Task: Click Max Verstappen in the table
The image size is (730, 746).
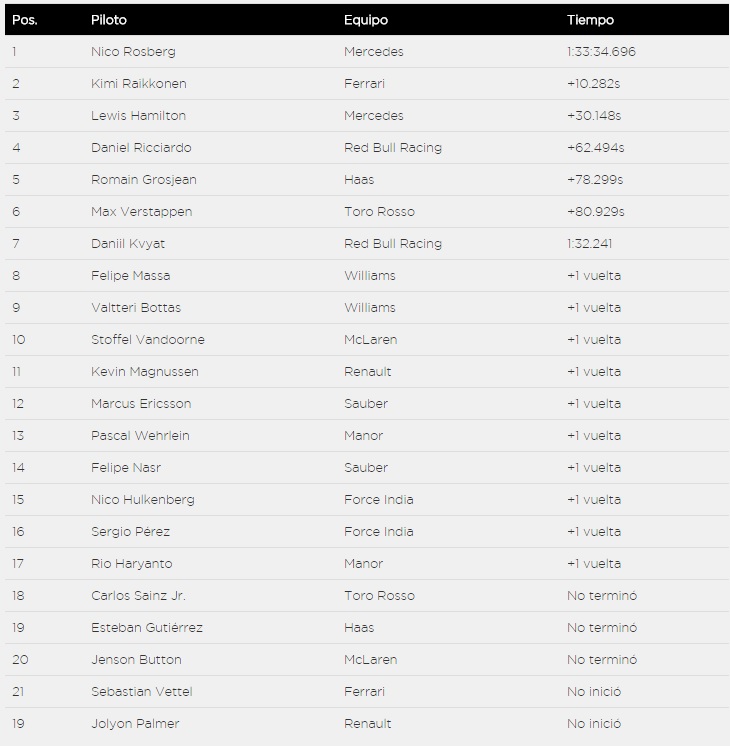Action: (x=141, y=212)
